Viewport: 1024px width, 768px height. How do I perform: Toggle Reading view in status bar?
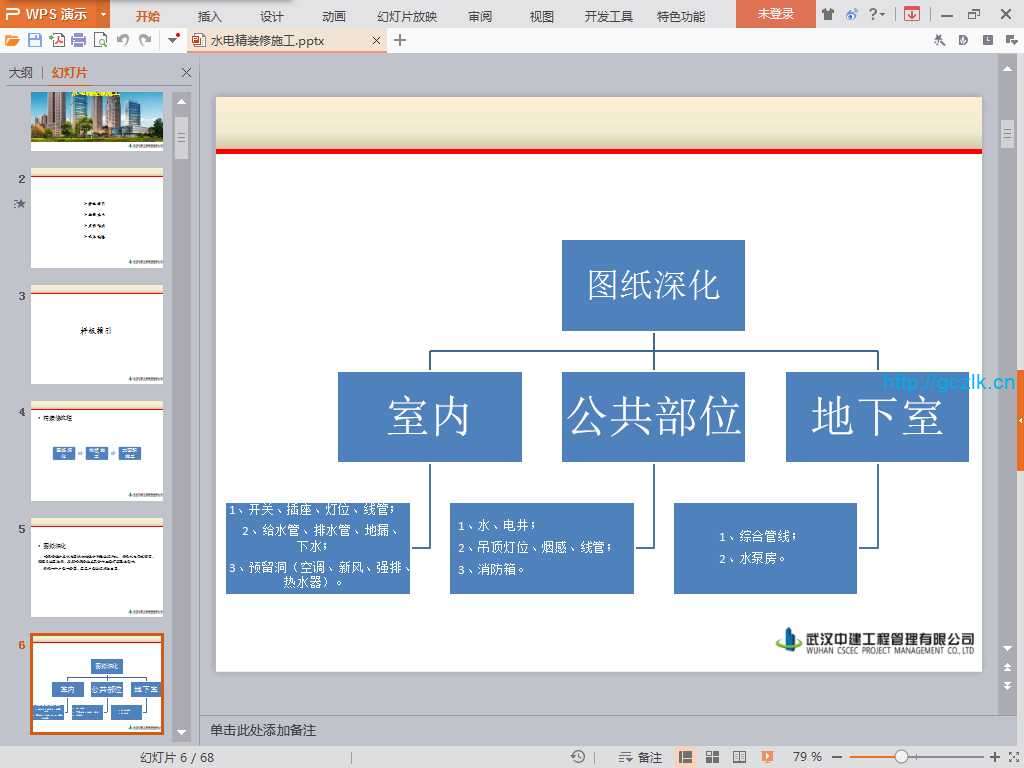[x=740, y=757]
